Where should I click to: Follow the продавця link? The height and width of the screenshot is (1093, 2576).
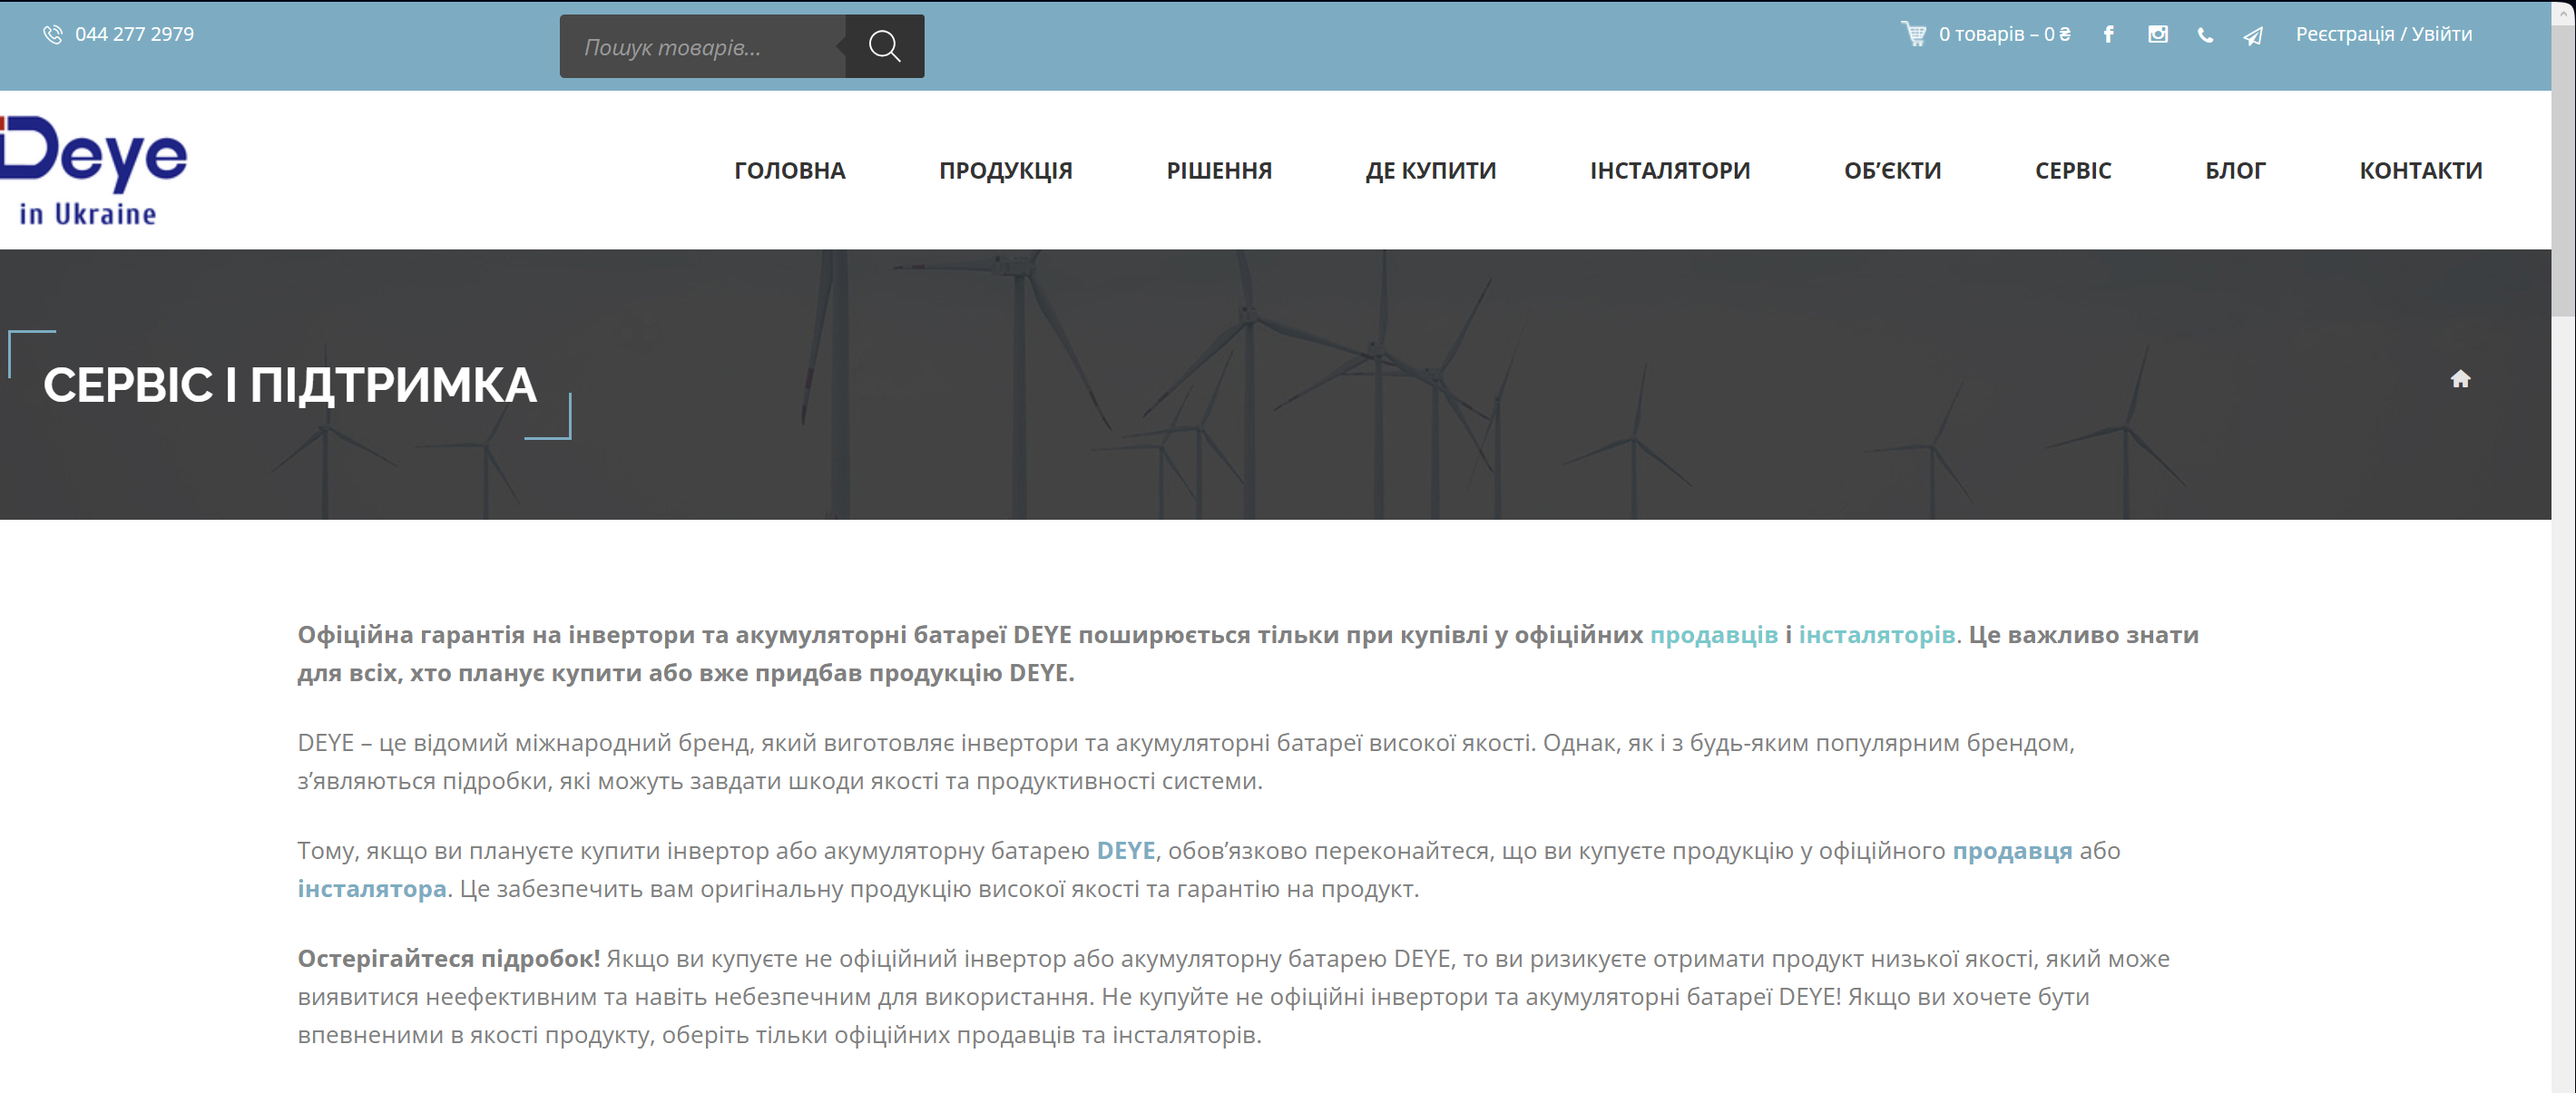pyautogui.click(x=2012, y=850)
